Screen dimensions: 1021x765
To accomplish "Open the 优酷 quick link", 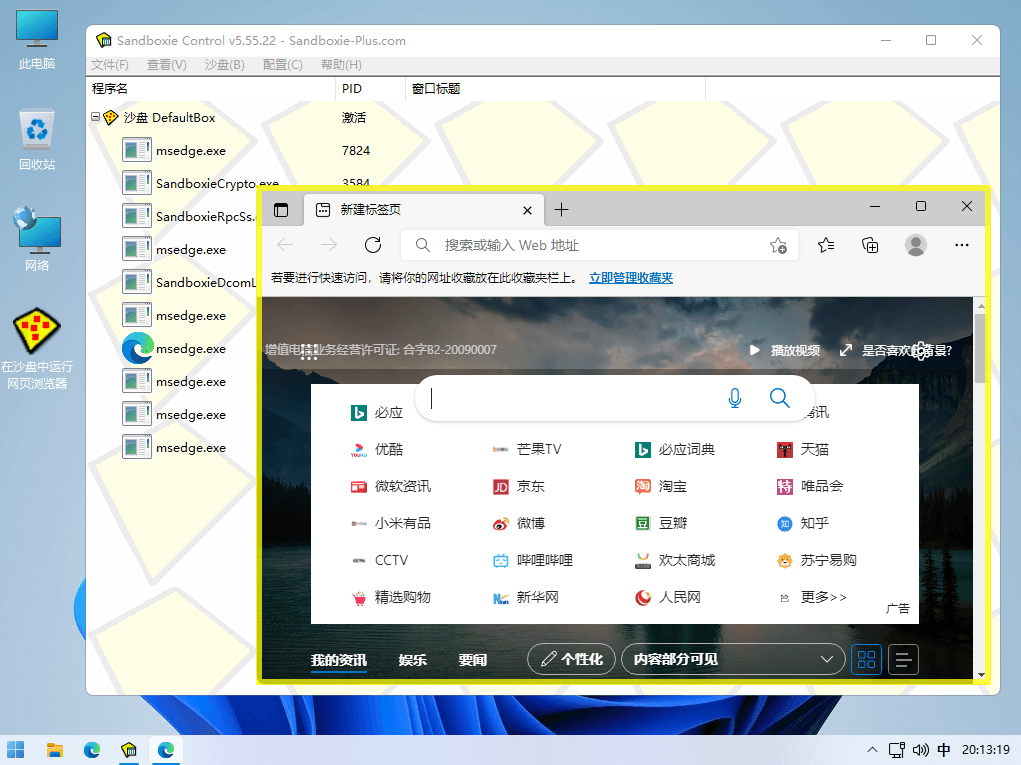I will click(x=377, y=449).
